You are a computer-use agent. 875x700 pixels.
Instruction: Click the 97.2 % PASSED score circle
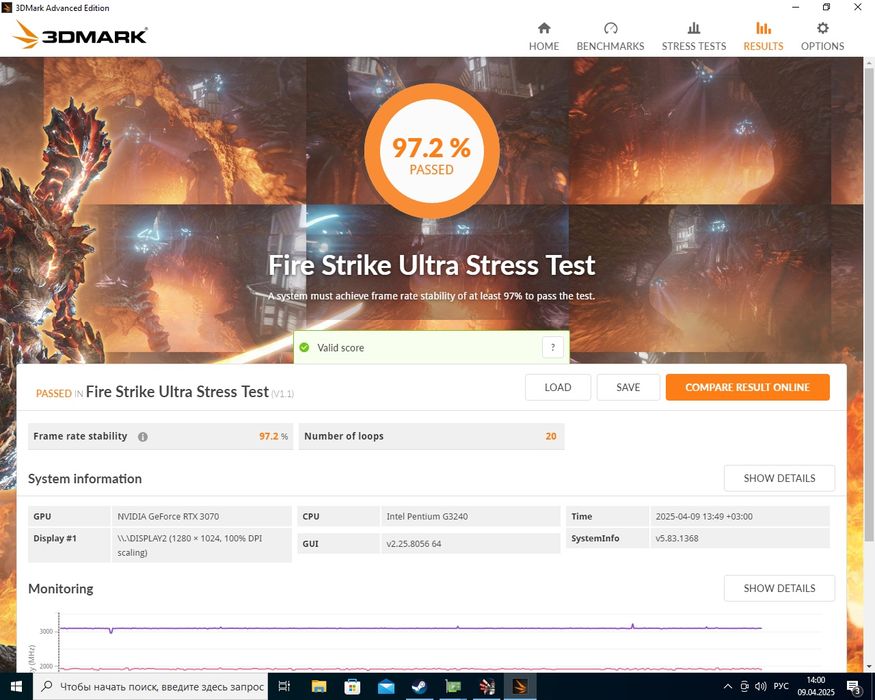click(x=431, y=151)
